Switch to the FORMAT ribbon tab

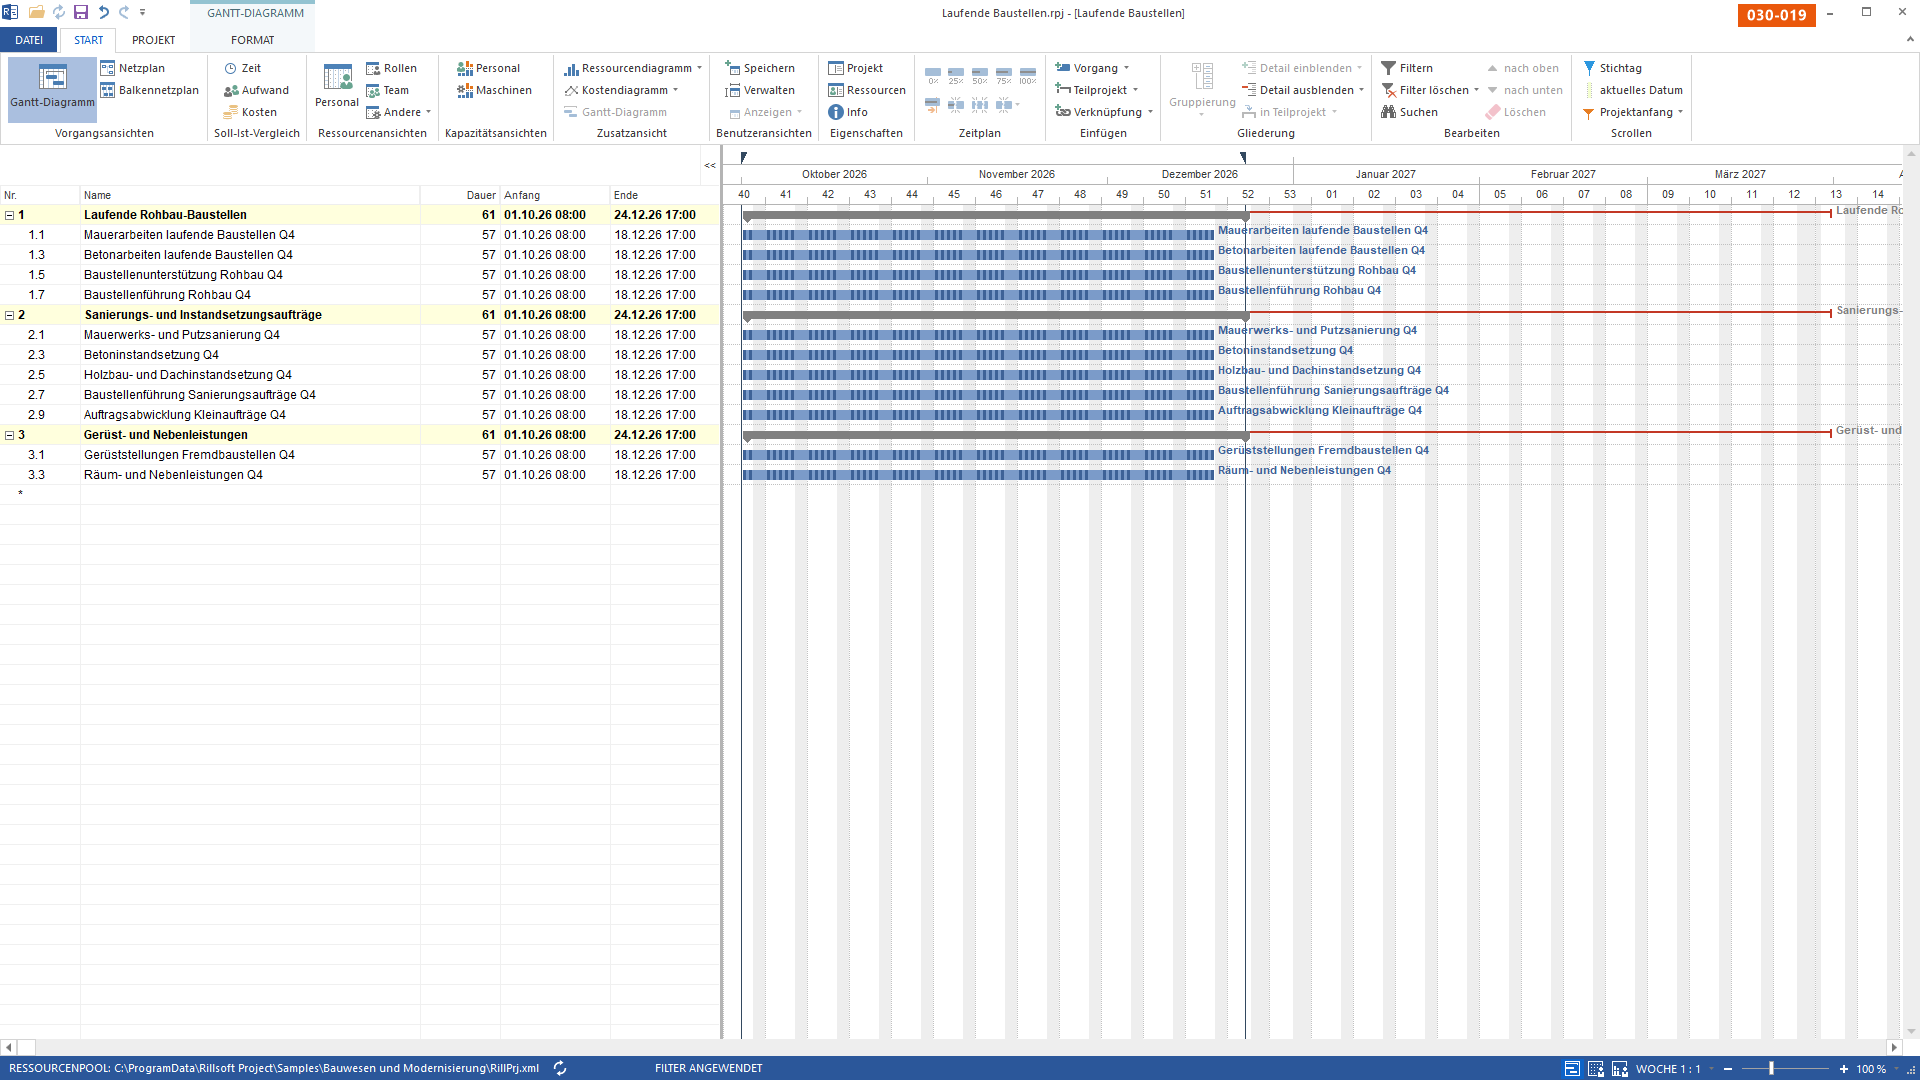(252, 40)
